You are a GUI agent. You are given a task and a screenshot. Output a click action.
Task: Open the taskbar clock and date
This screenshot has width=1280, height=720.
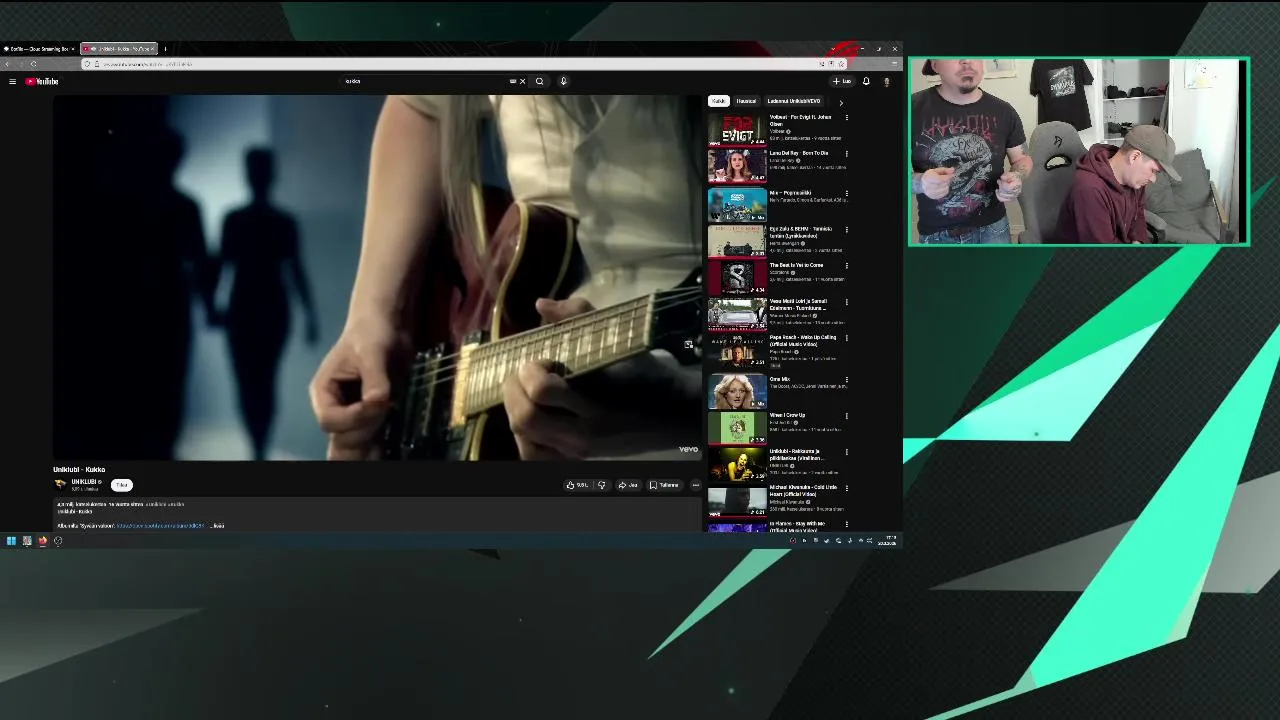[887, 541]
